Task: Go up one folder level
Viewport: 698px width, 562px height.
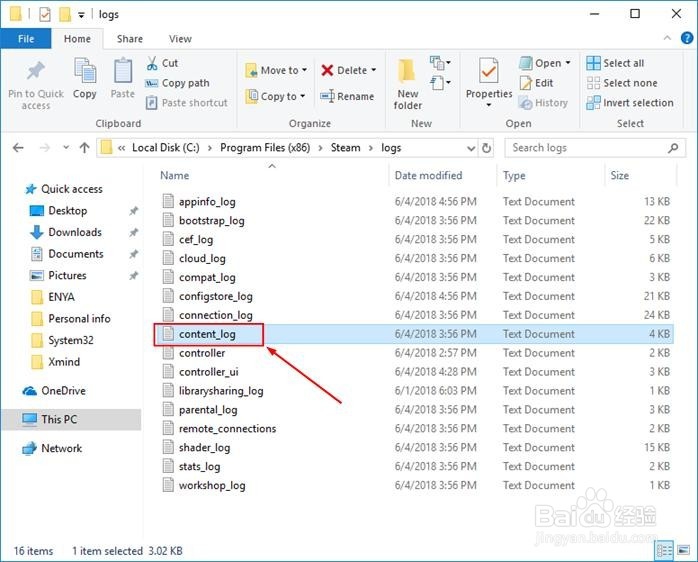Action: (x=85, y=148)
